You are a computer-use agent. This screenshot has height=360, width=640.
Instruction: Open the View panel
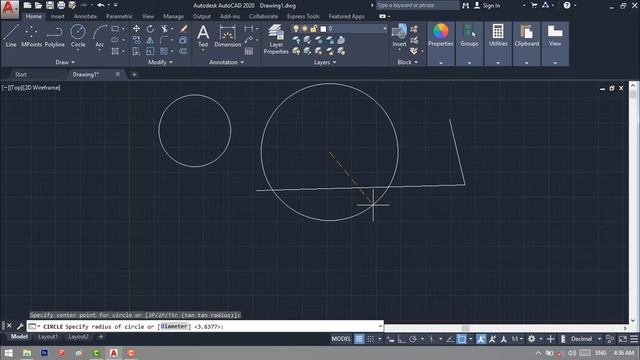tap(555, 35)
